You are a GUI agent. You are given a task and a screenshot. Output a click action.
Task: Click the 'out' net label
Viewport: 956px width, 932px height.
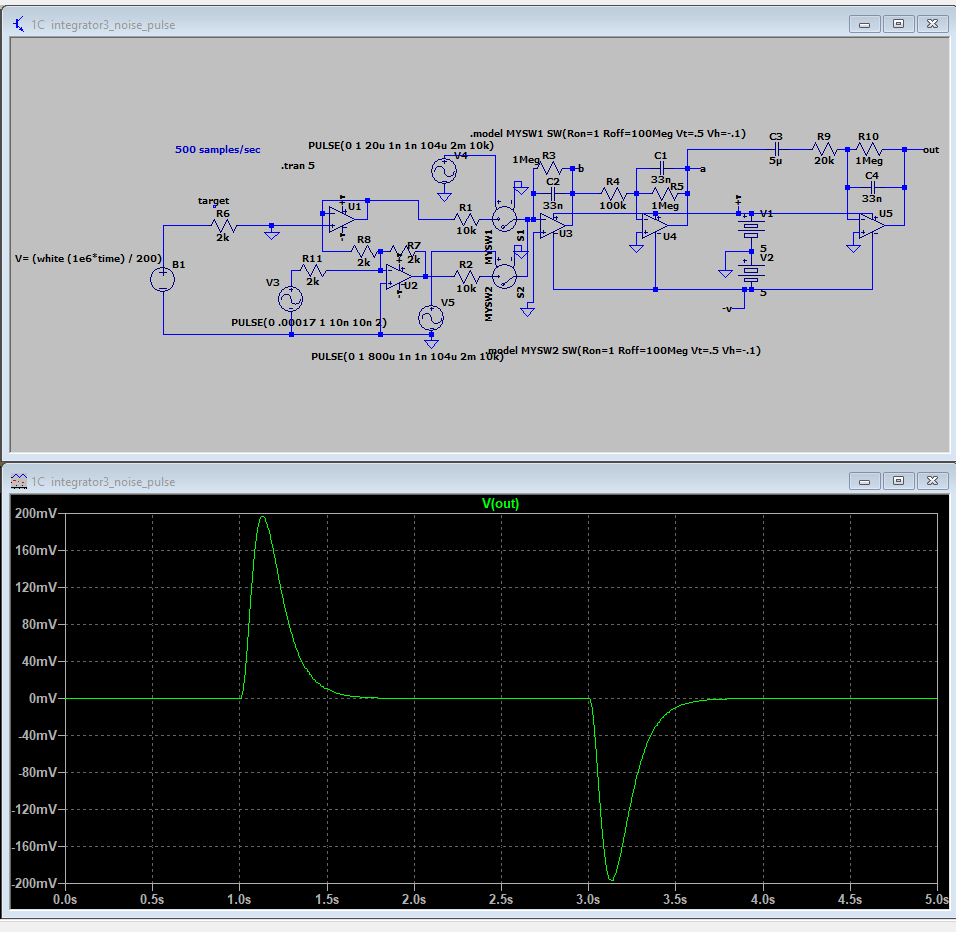coord(930,148)
